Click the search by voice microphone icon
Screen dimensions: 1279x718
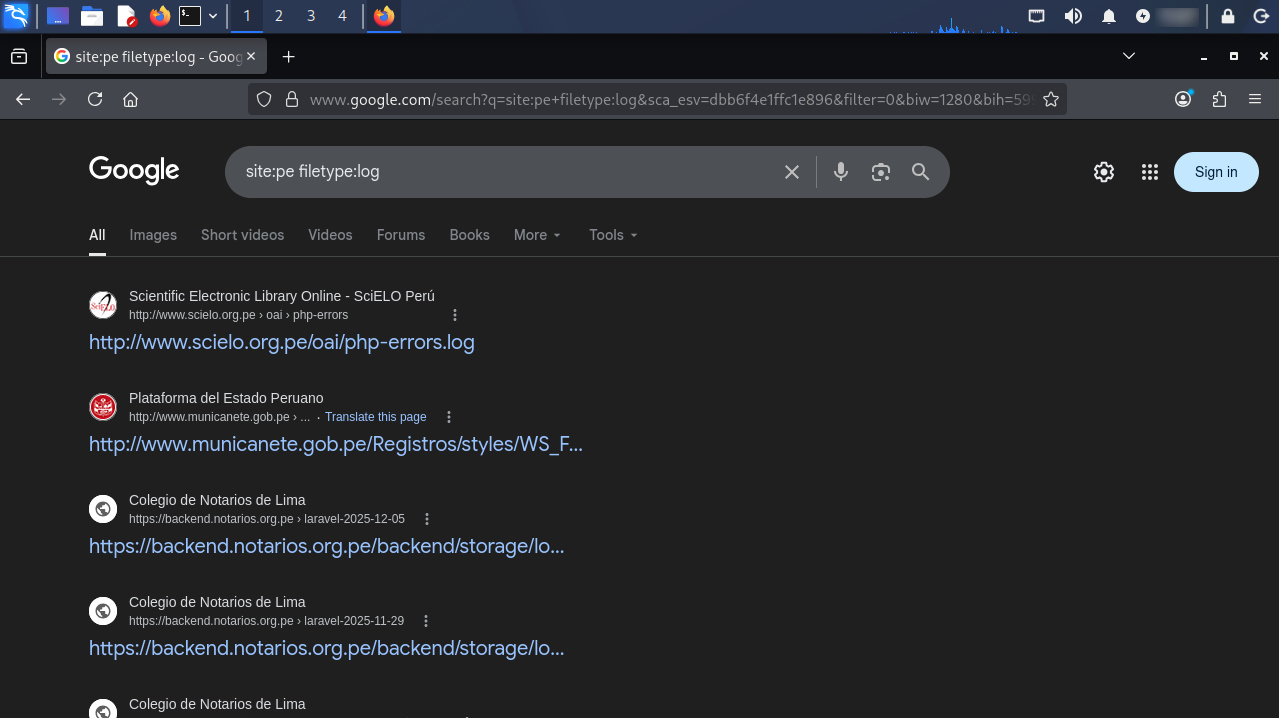841,172
